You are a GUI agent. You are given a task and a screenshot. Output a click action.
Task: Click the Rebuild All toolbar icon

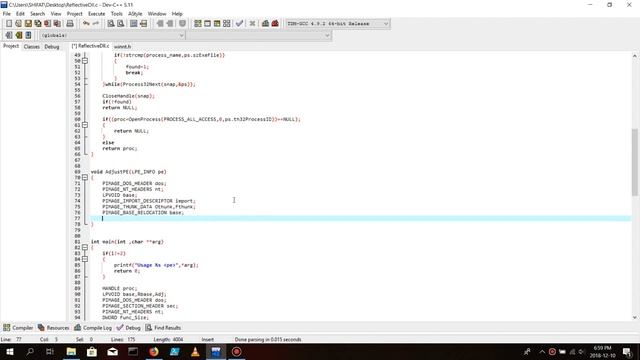point(227,24)
